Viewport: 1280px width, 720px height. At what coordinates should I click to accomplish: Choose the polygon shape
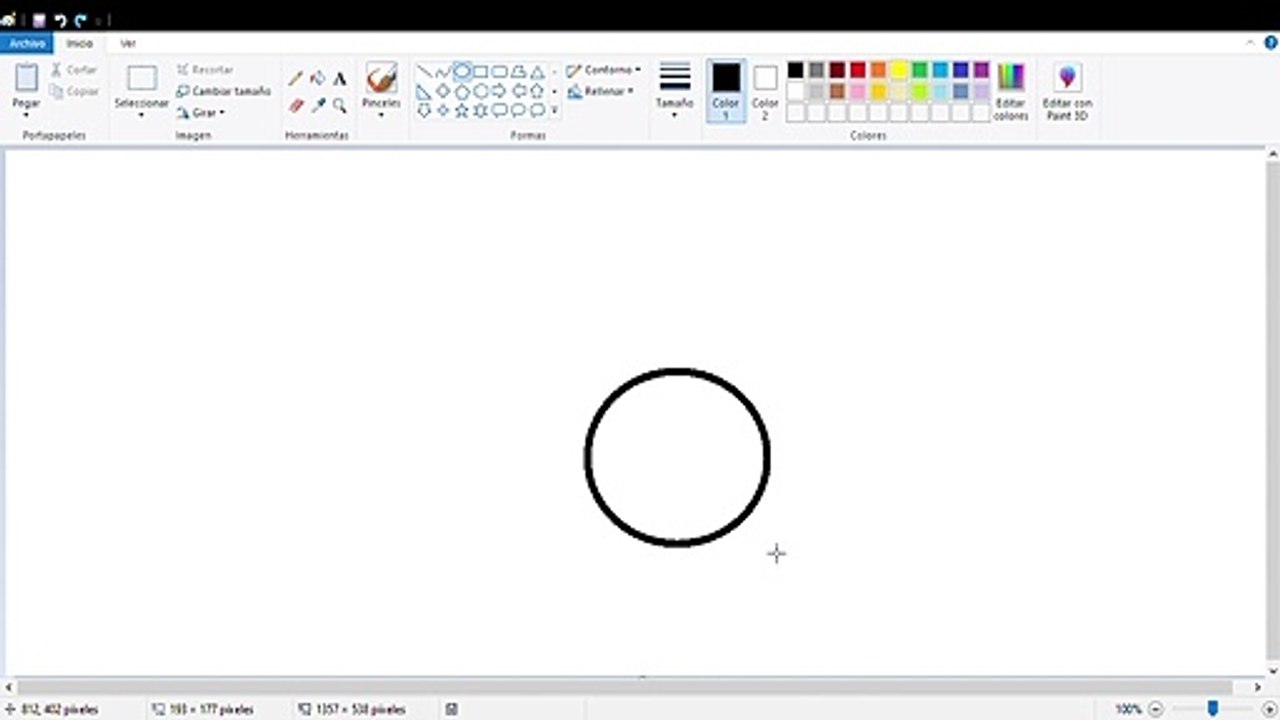coord(519,72)
